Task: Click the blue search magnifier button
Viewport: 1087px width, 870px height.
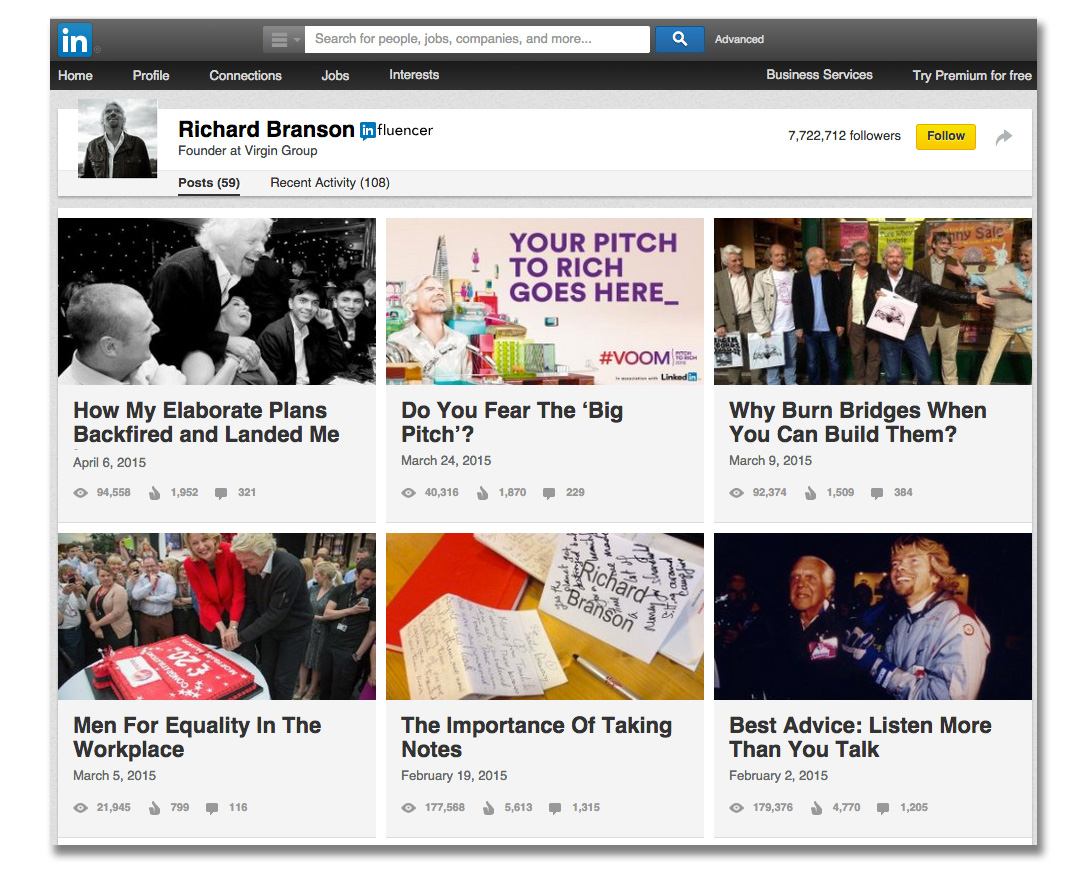Action: pyautogui.click(x=679, y=39)
